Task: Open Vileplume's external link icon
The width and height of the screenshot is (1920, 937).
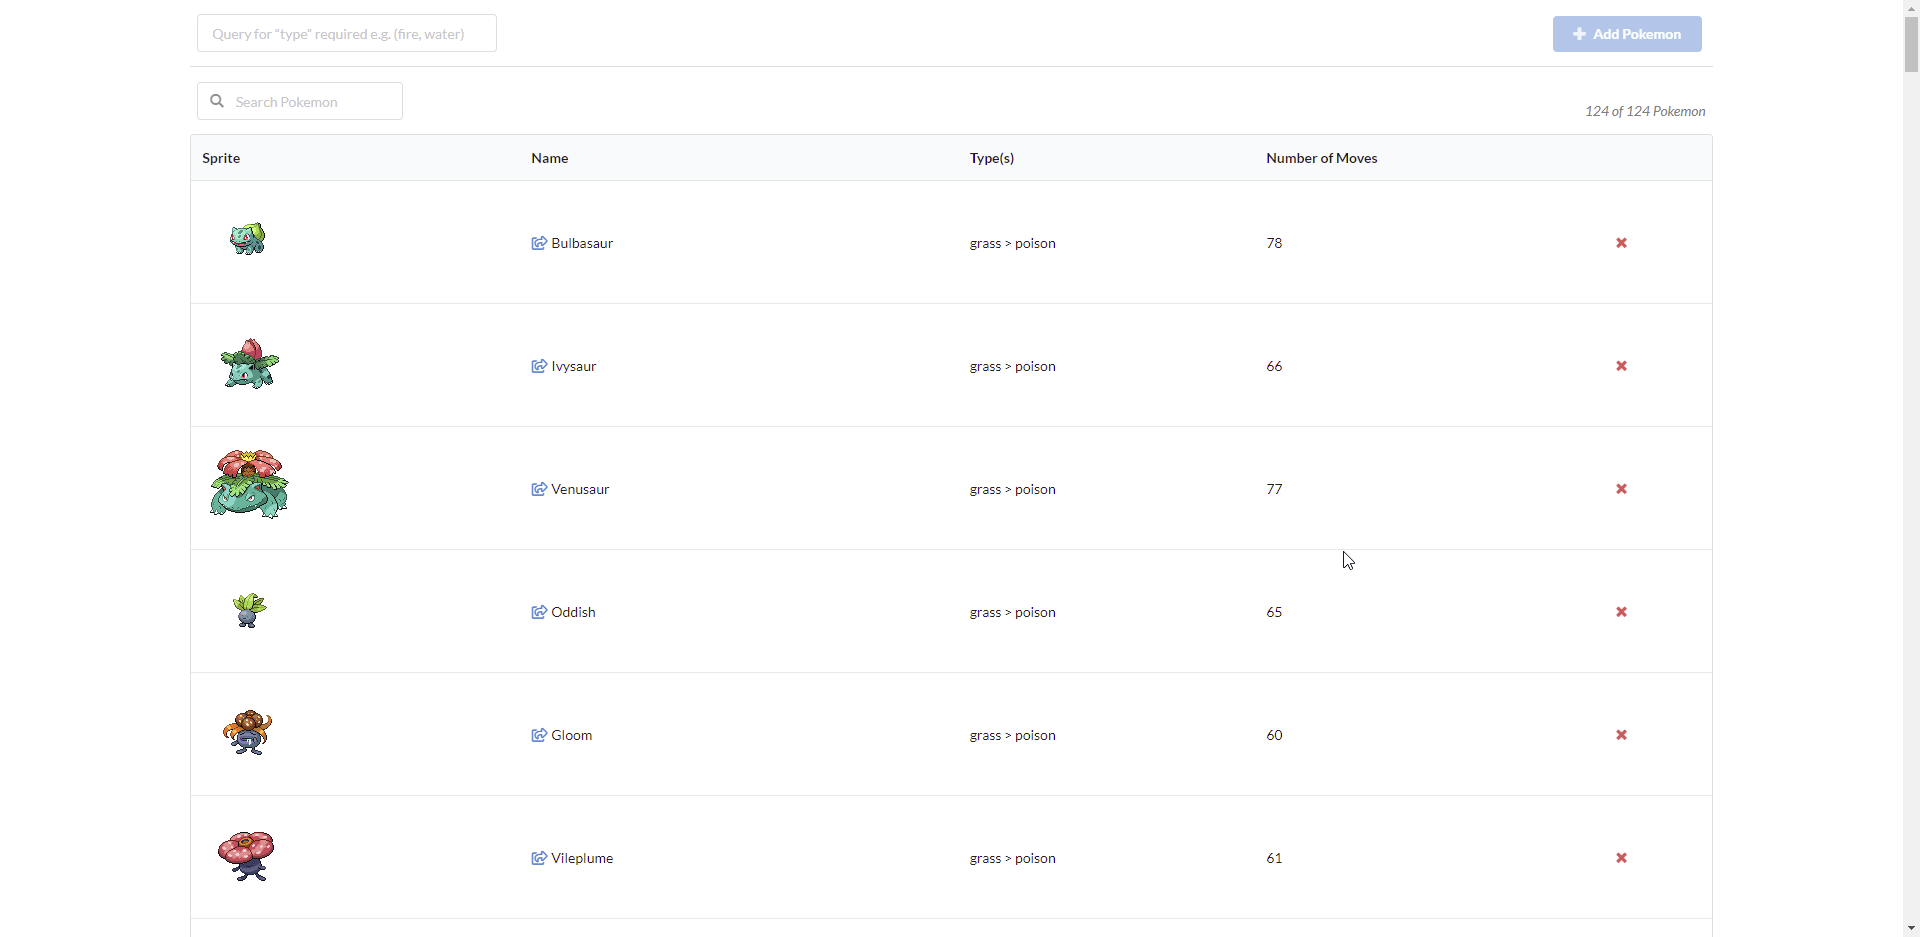Action: tap(539, 858)
